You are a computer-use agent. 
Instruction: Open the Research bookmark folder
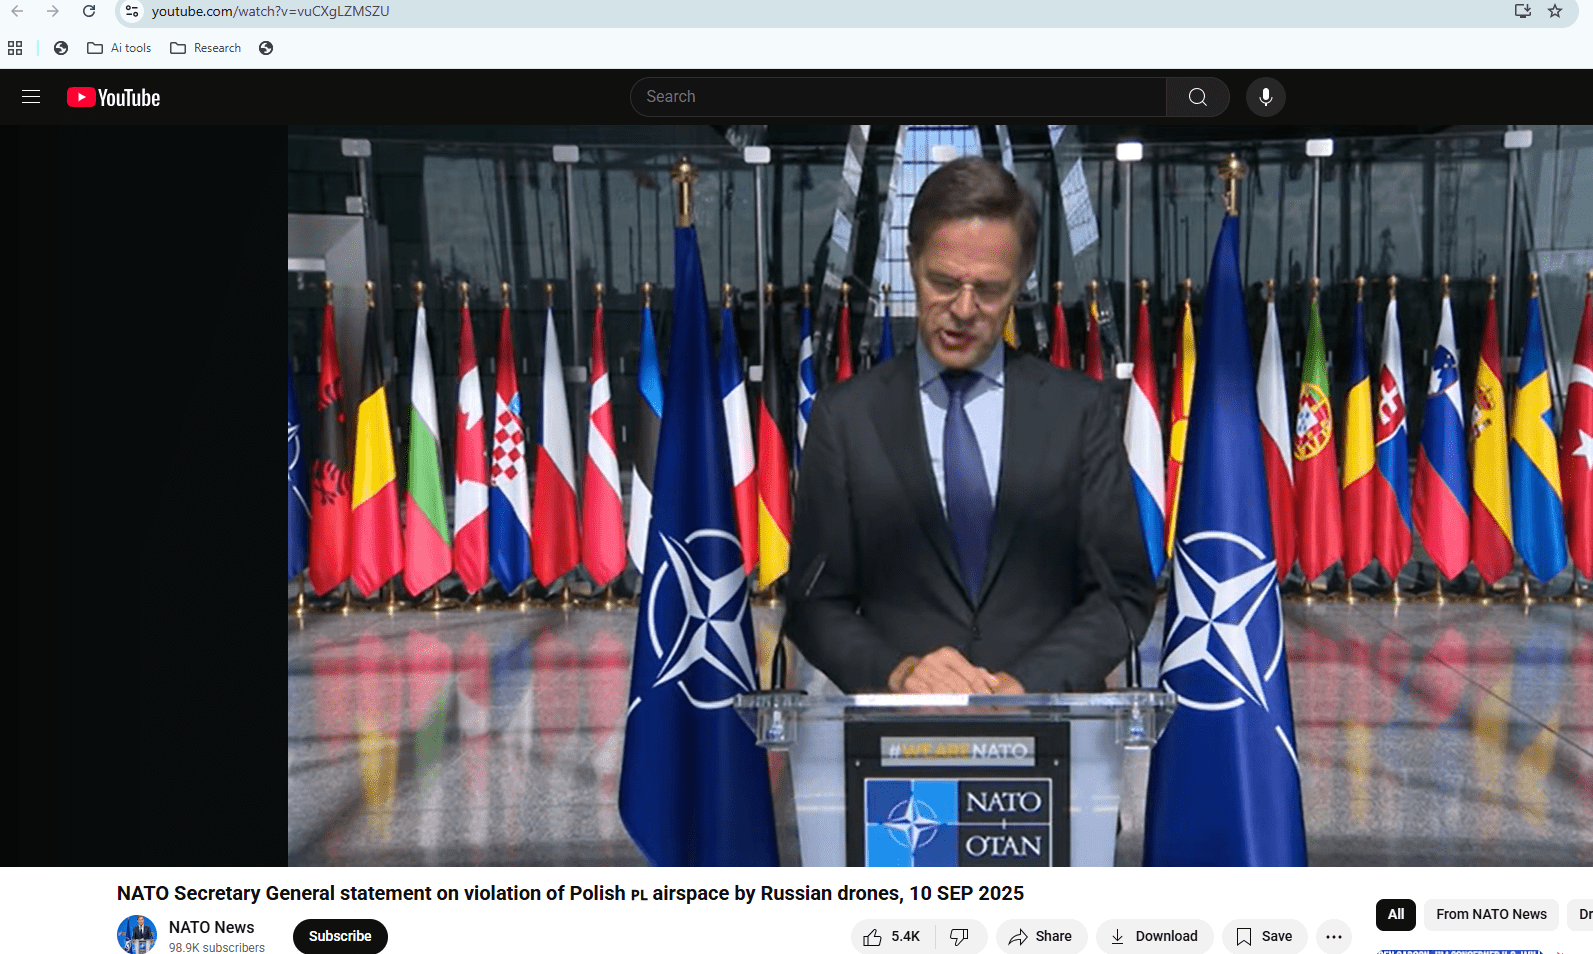point(206,48)
